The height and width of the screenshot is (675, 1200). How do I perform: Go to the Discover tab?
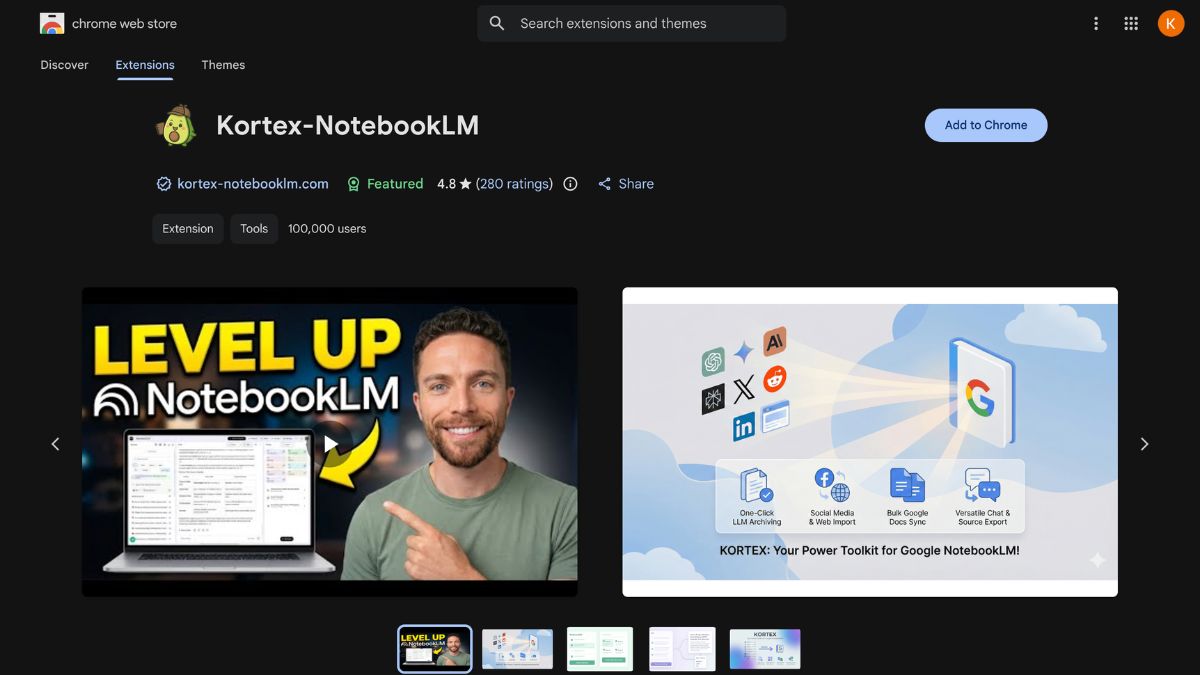(64, 65)
